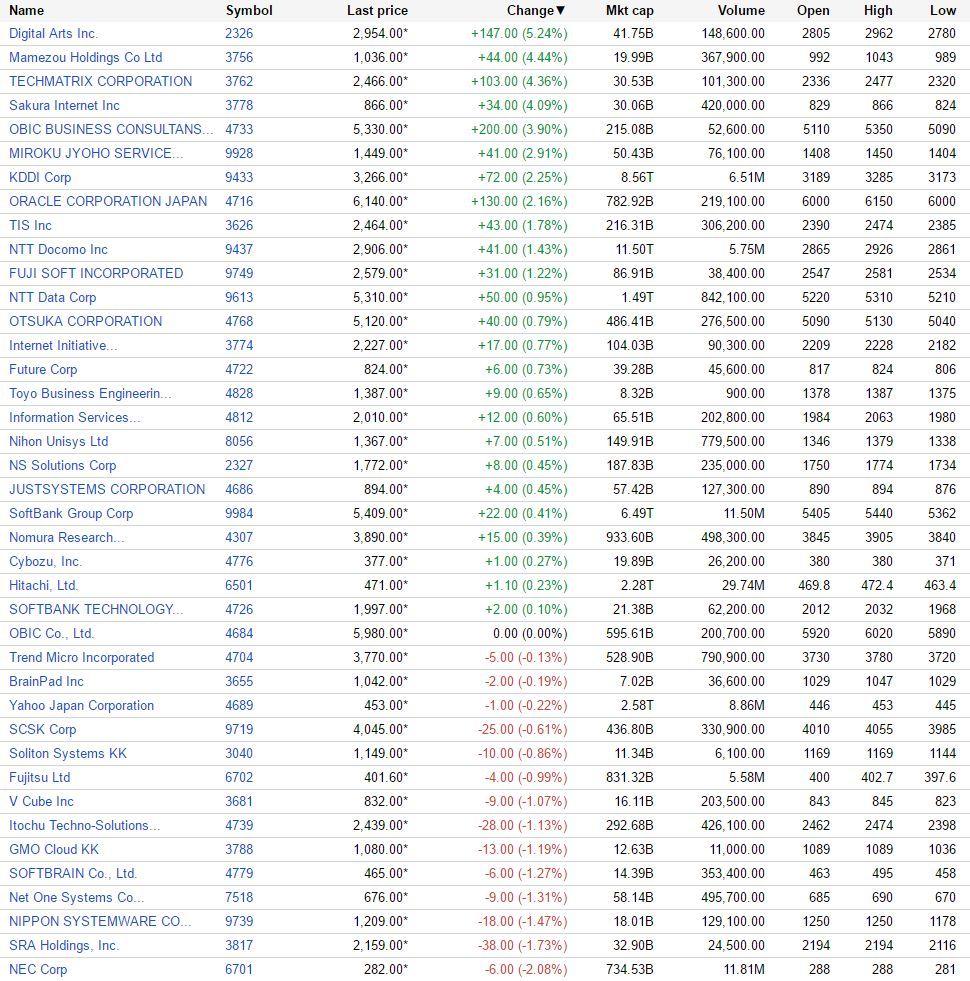Viewport: 970px width, 981px height.
Task: Open TECHMATRIX CORPORATION link
Action: [x=101, y=81]
